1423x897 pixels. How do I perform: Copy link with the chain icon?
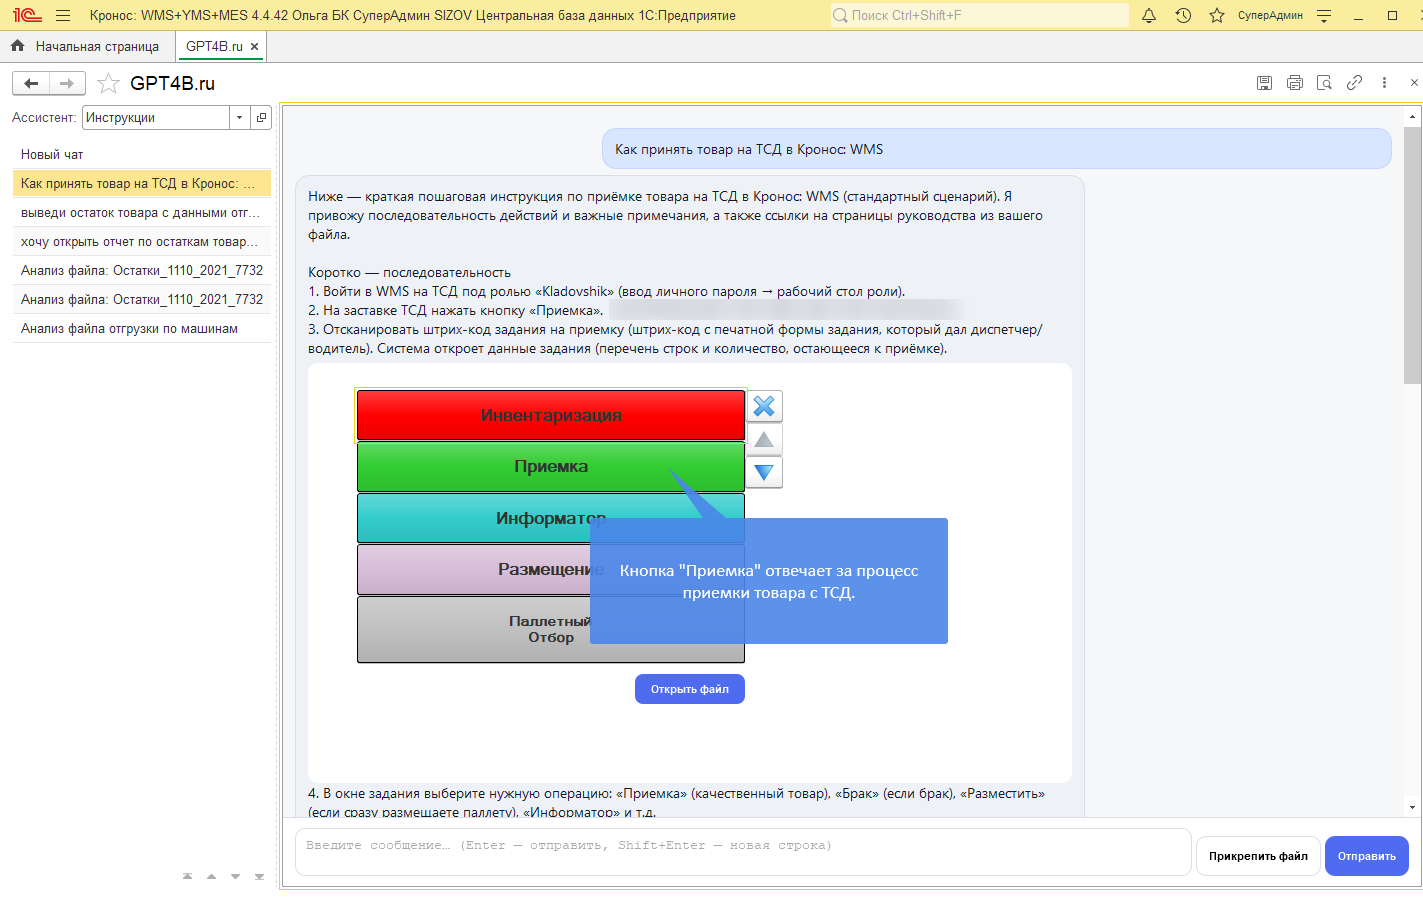point(1354,83)
